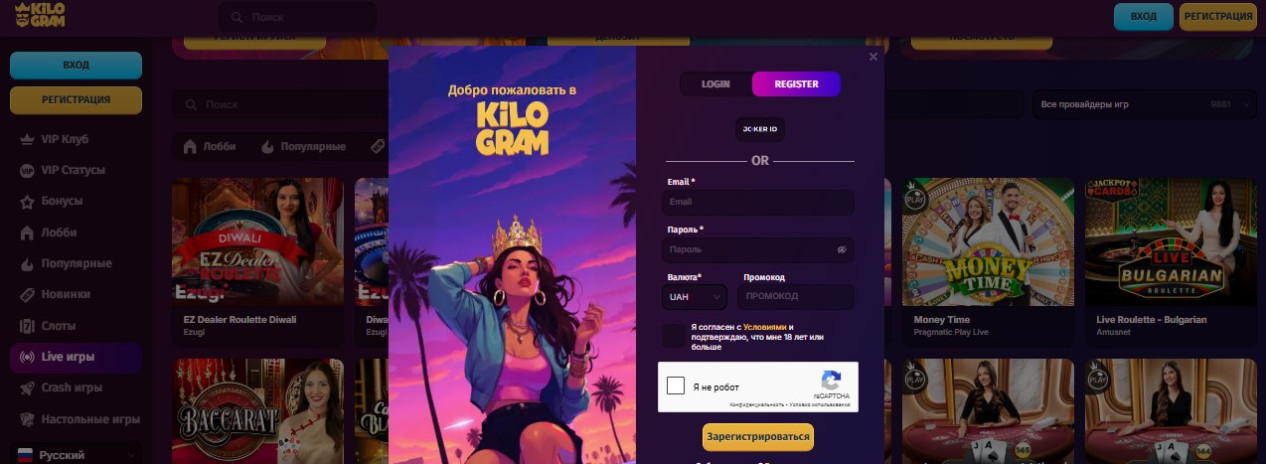Toggle password visibility eye icon
This screenshot has width=1266, height=464.
click(x=842, y=249)
